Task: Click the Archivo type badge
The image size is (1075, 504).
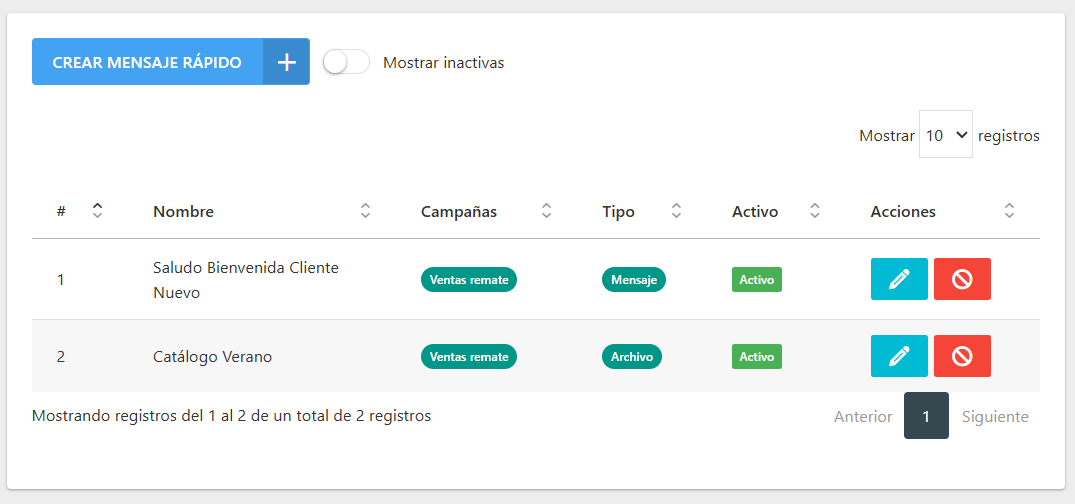Action: 631,356
